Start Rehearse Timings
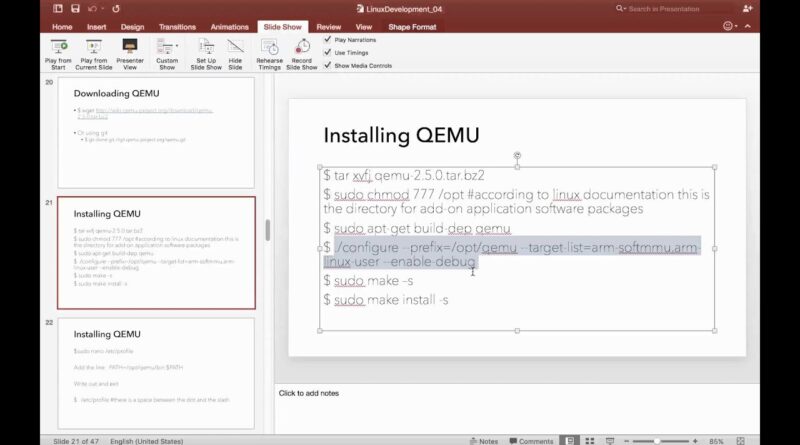 tap(269, 54)
